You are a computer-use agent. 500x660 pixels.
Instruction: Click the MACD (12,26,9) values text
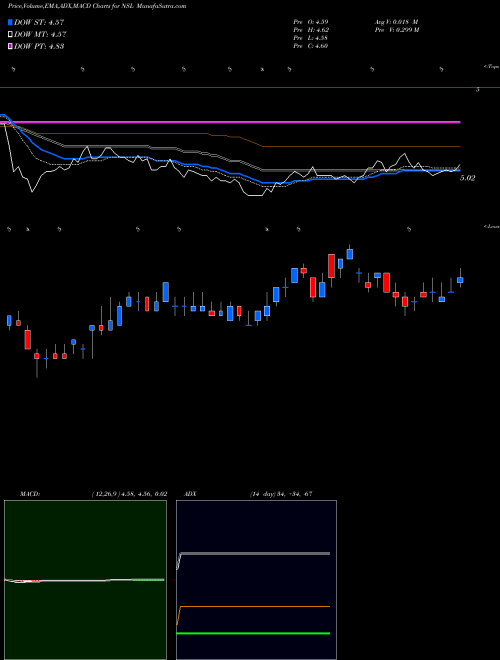point(129,494)
